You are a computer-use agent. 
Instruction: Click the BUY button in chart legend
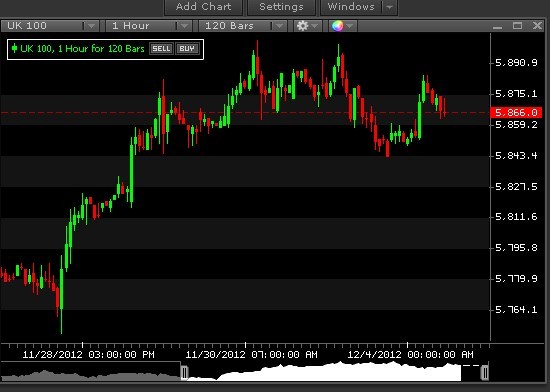pos(187,48)
